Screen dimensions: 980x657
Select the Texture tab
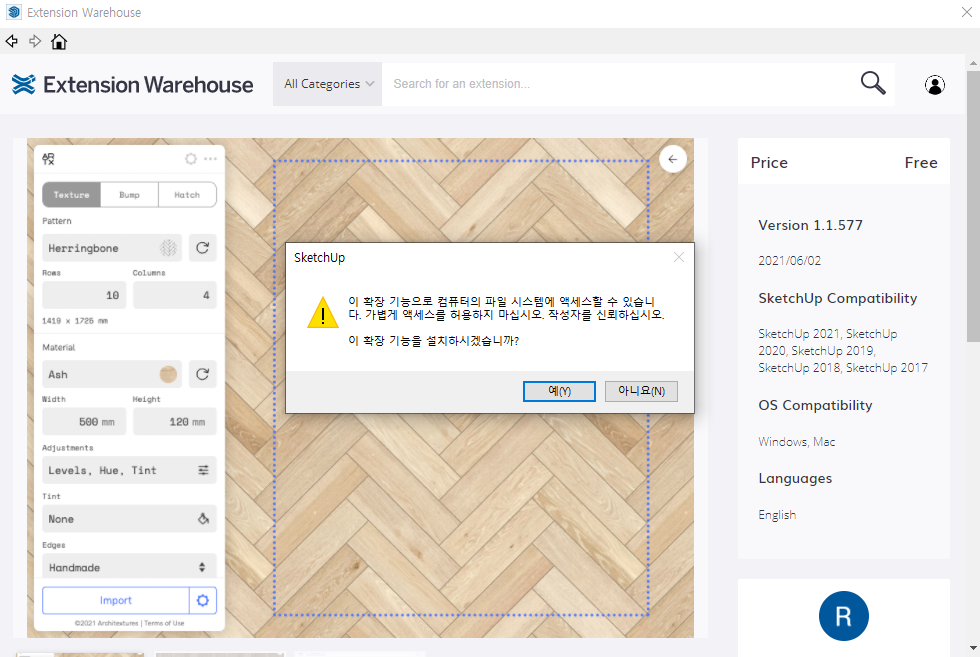coord(71,194)
